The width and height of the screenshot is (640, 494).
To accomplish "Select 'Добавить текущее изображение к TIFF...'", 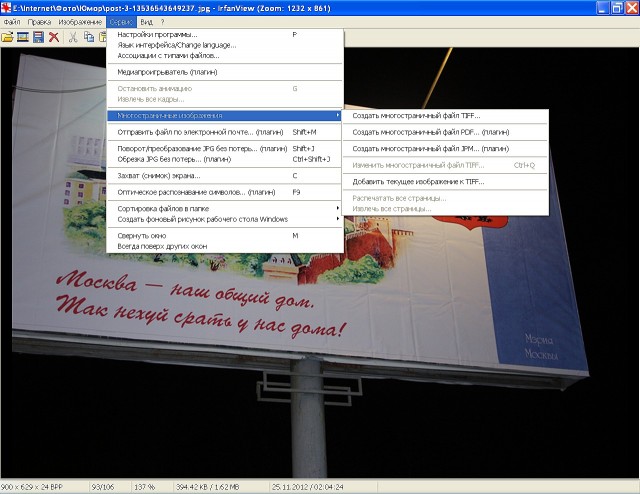I will [418, 182].
